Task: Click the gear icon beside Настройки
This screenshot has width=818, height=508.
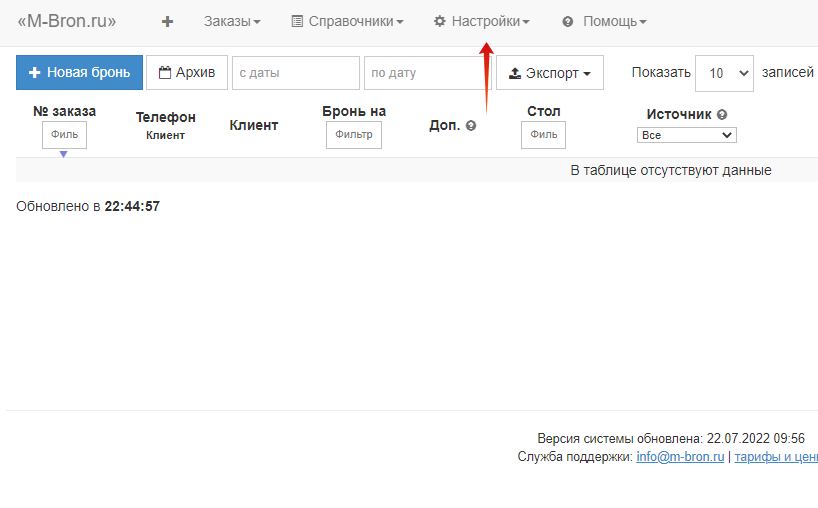Action: coord(440,21)
